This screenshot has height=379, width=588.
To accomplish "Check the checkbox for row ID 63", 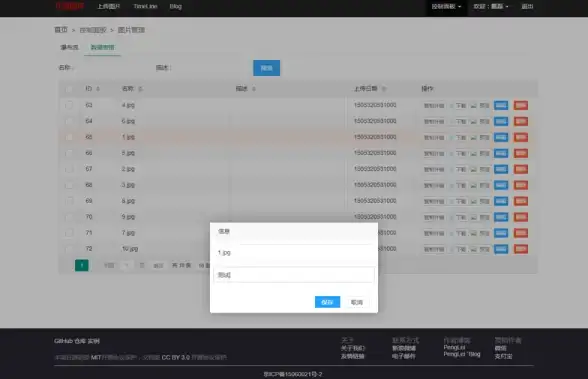I will [x=69, y=105].
